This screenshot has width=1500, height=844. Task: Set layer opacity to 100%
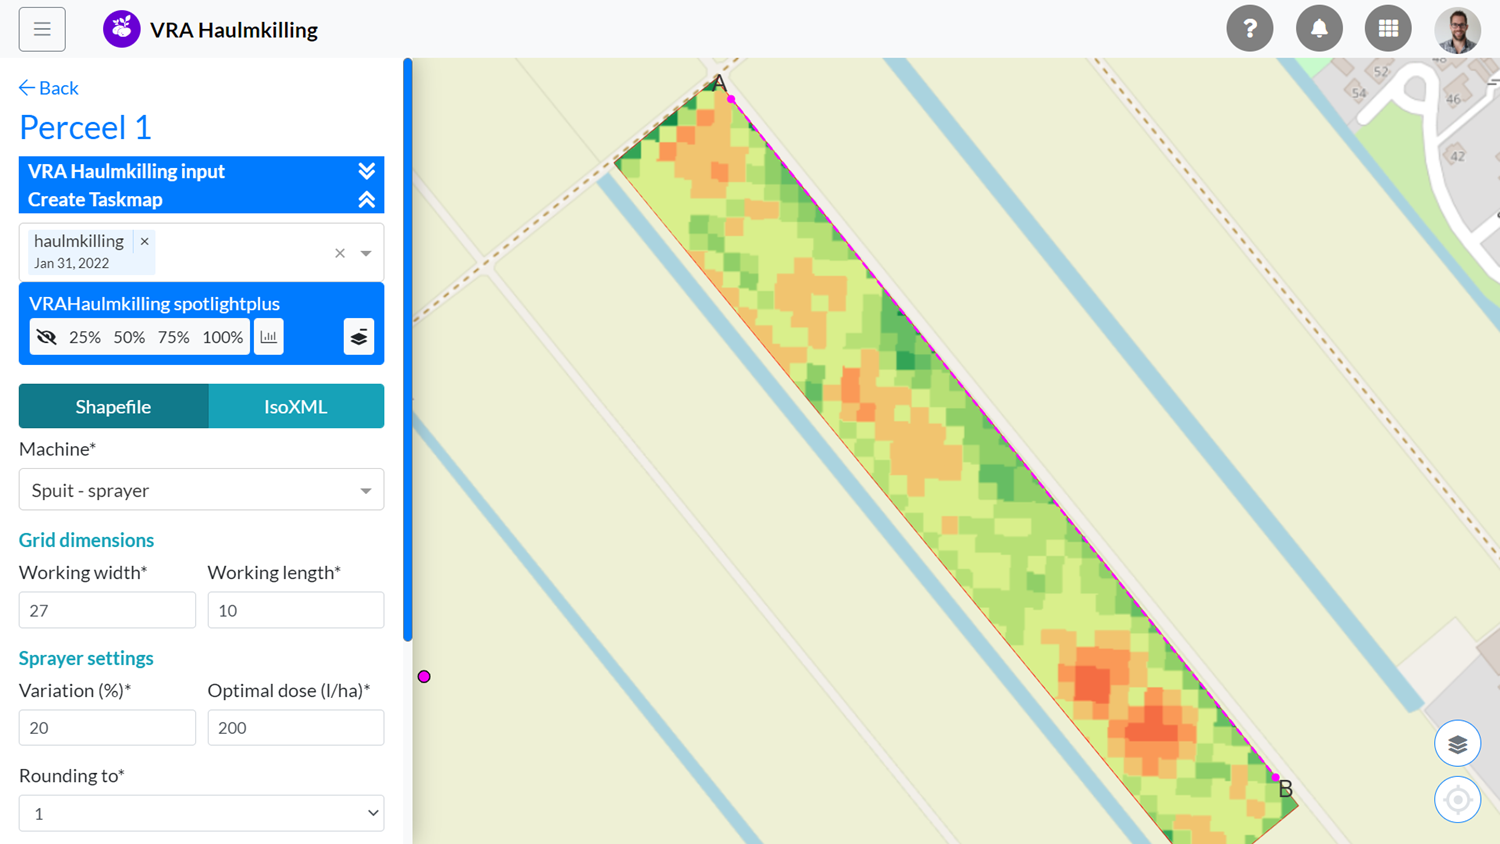point(222,337)
